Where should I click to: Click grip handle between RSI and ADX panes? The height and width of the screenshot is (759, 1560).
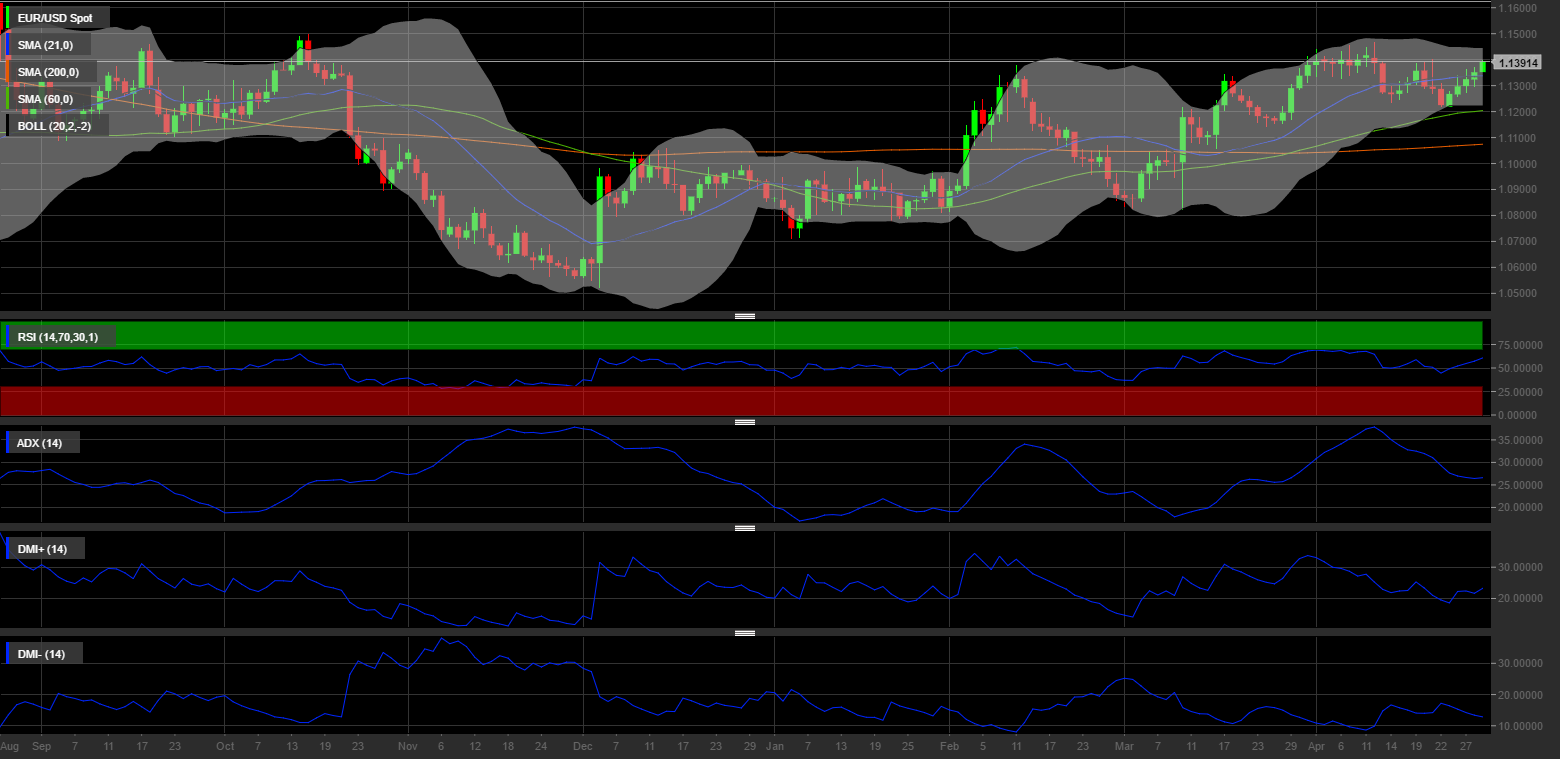745,422
